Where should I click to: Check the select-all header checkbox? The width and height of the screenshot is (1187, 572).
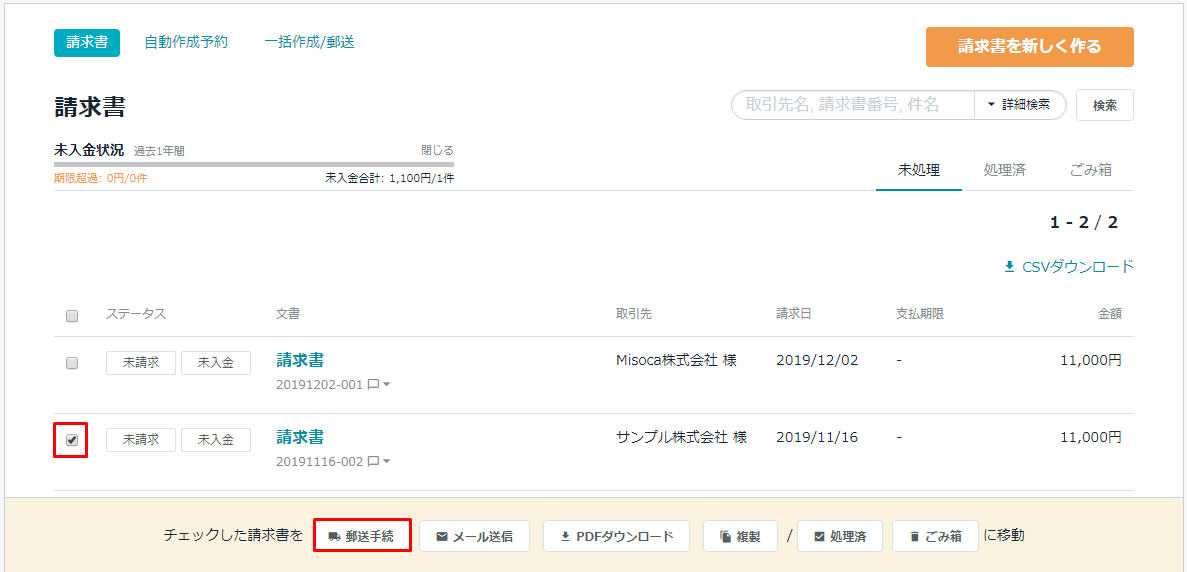(73, 316)
